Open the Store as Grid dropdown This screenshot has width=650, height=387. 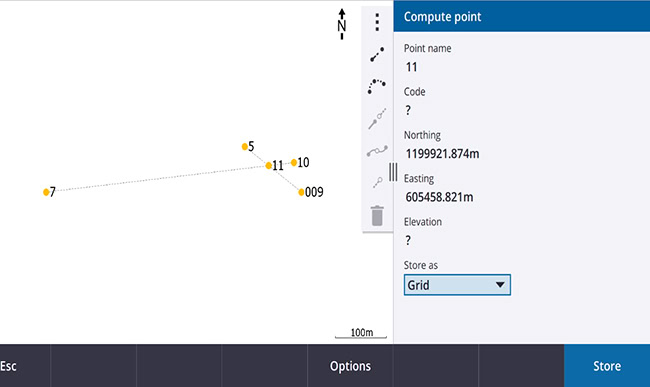457,285
